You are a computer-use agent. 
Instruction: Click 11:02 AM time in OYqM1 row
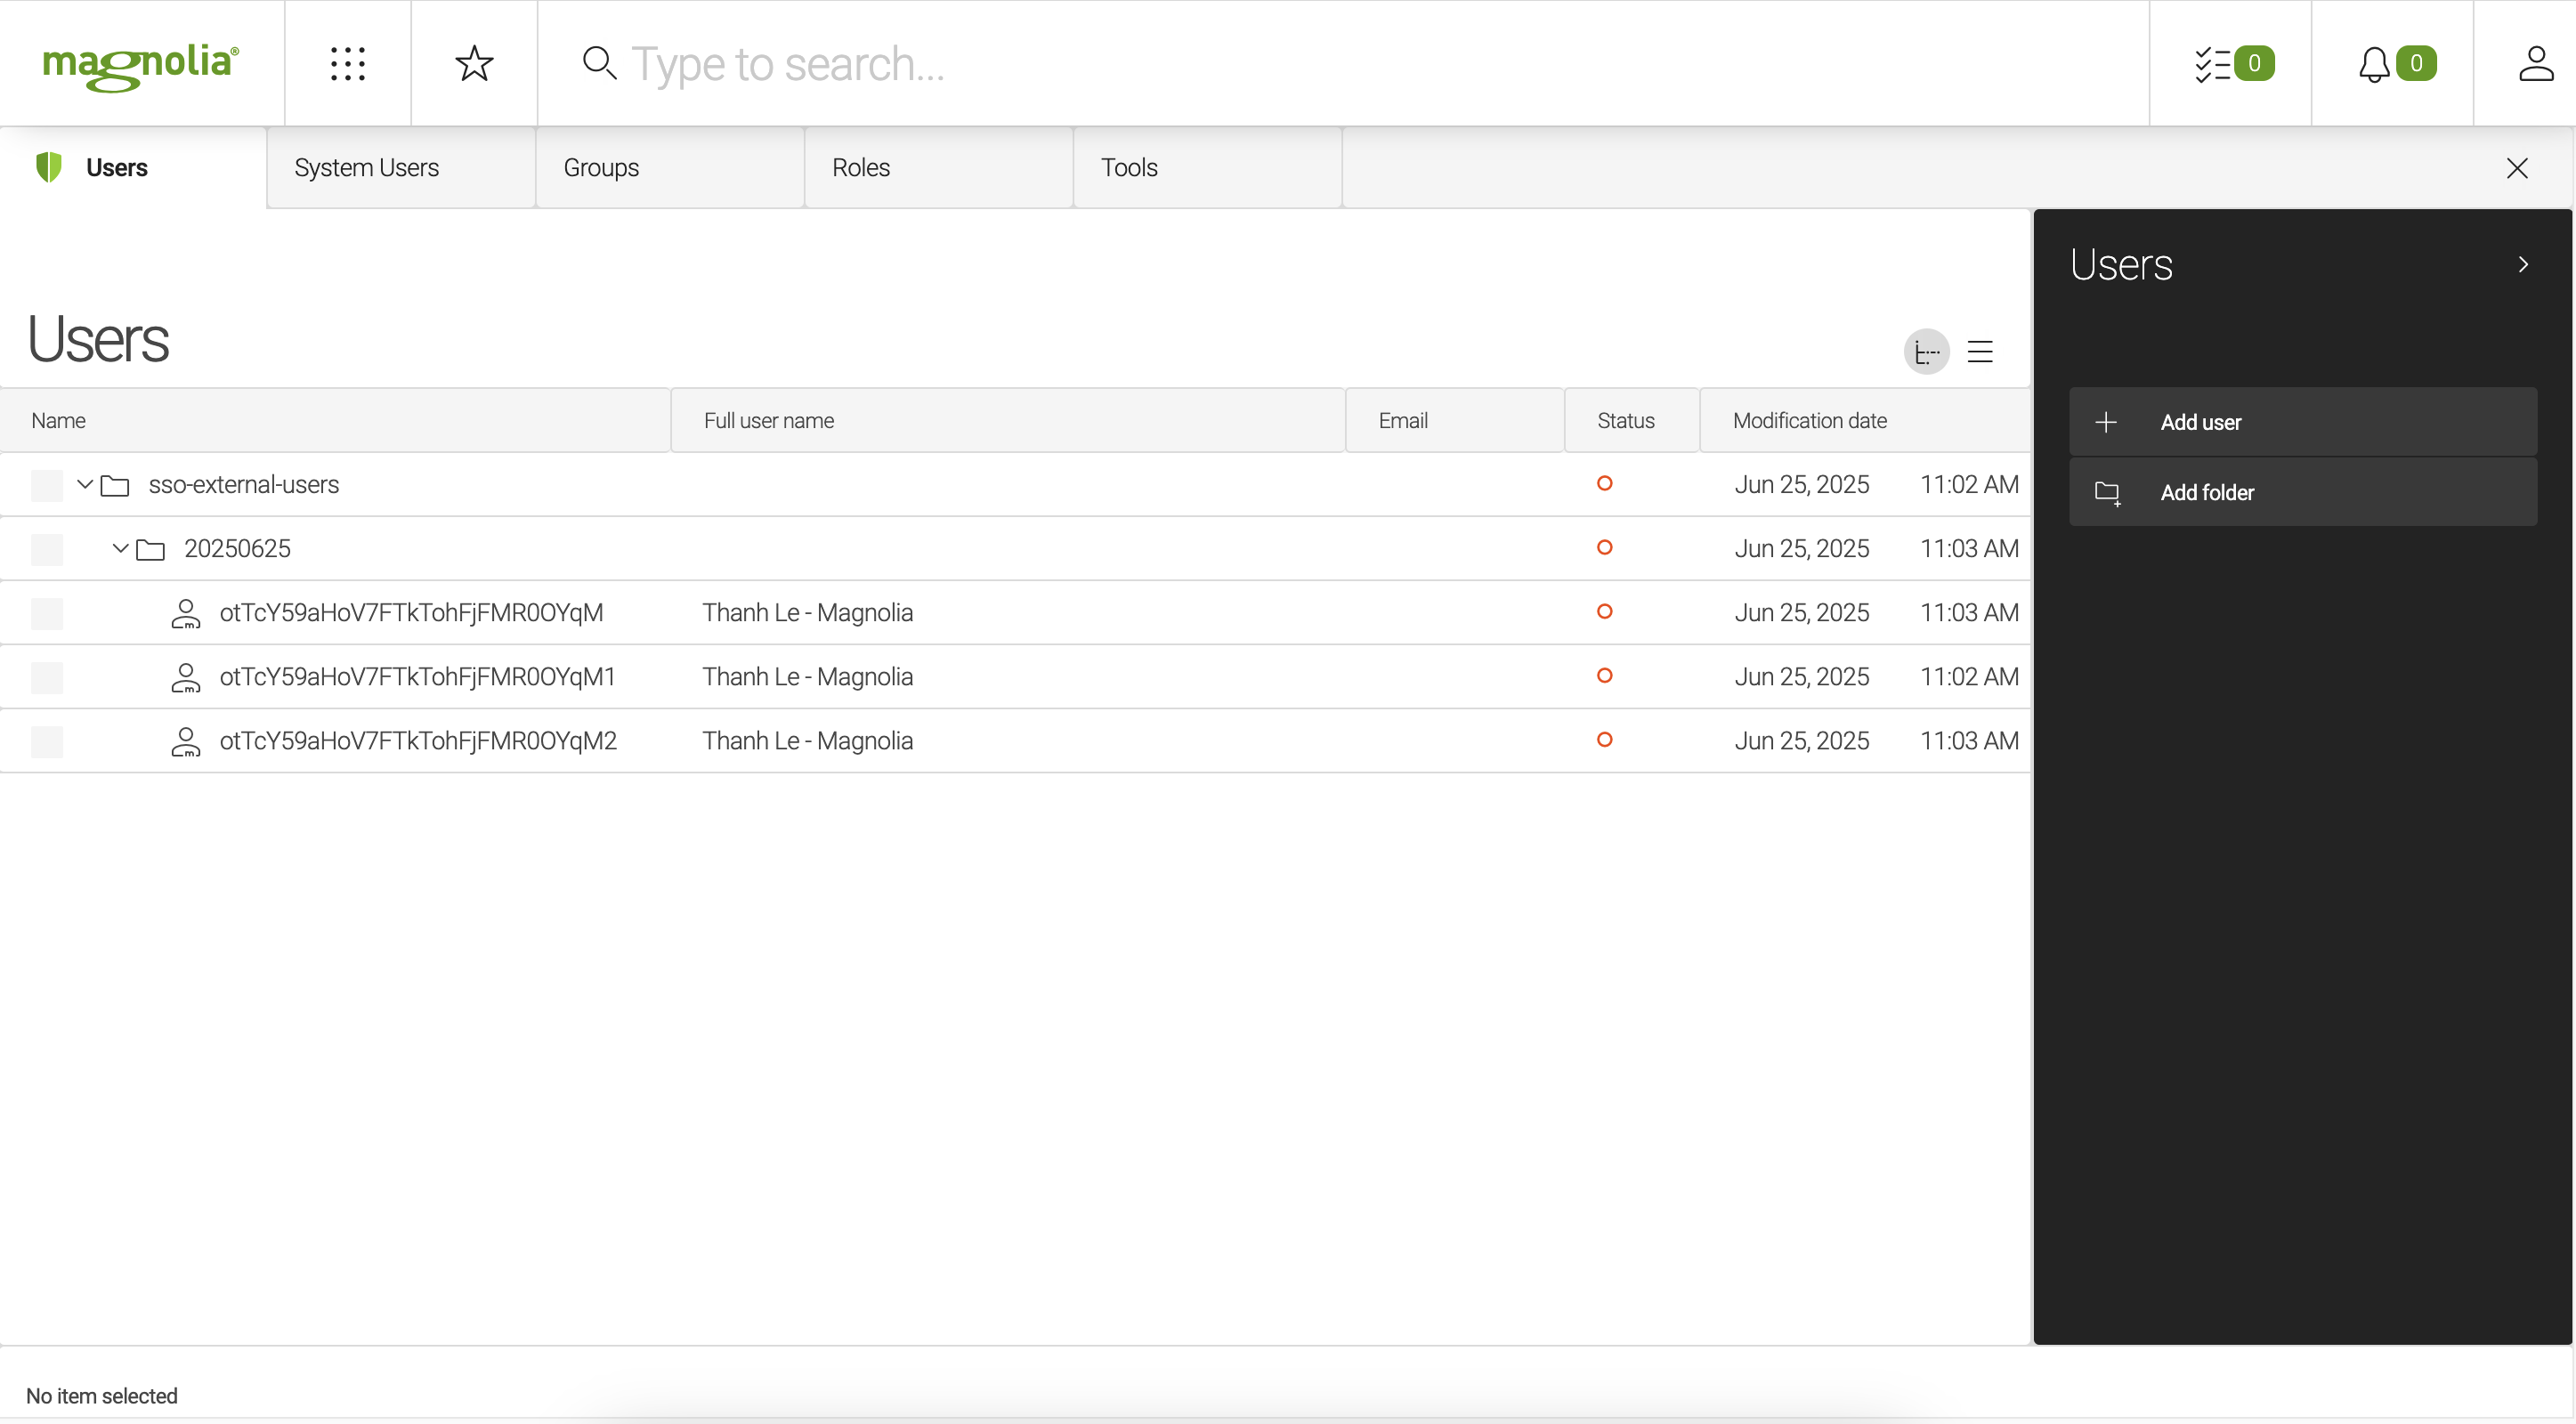[x=1968, y=677]
